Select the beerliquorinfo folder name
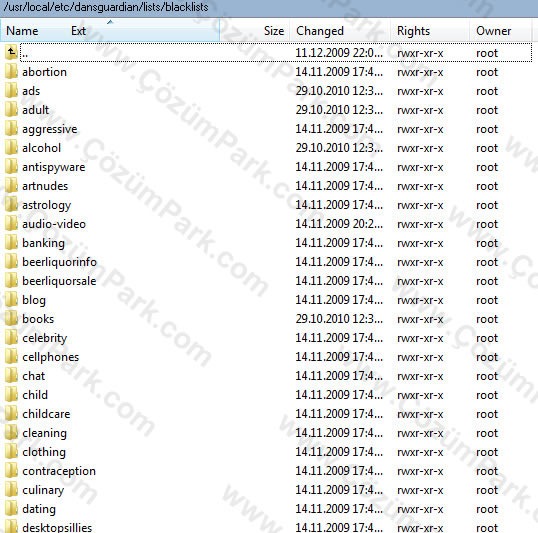The image size is (538, 533). (59, 262)
